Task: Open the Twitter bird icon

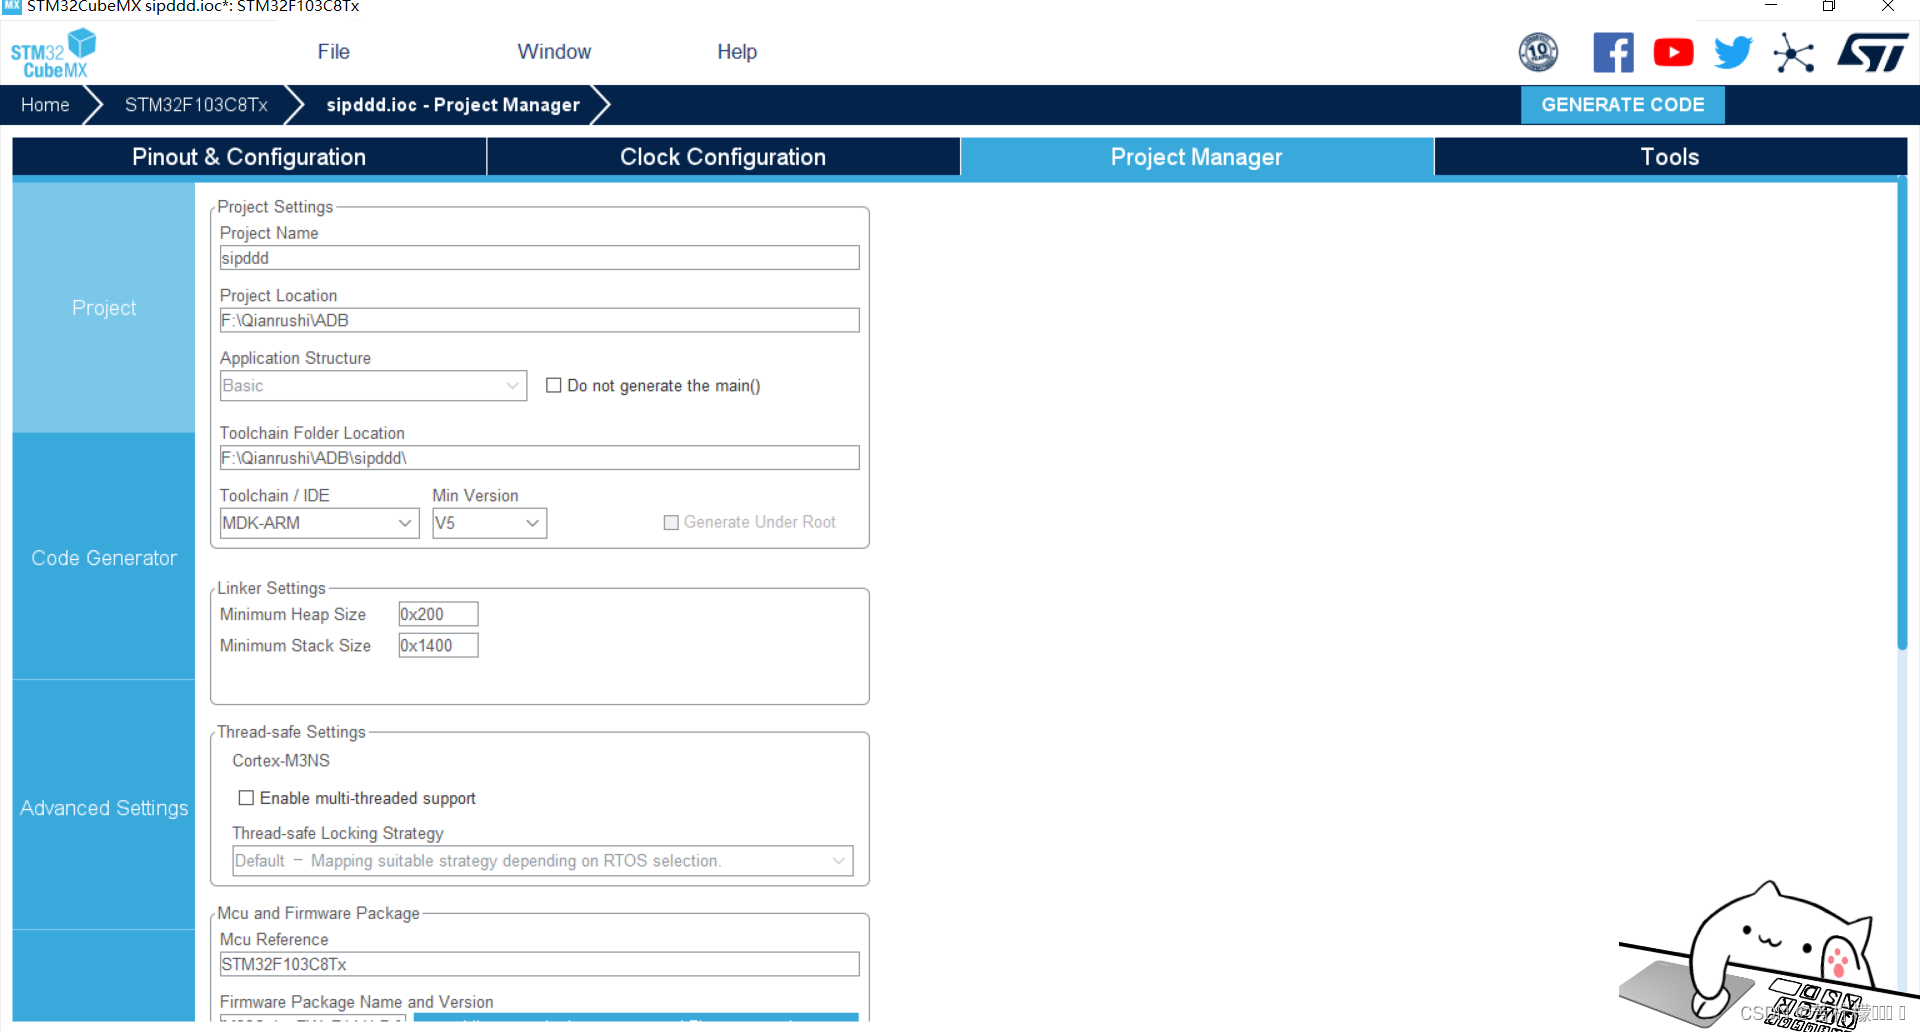Action: pyautogui.click(x=1733, y=52)
